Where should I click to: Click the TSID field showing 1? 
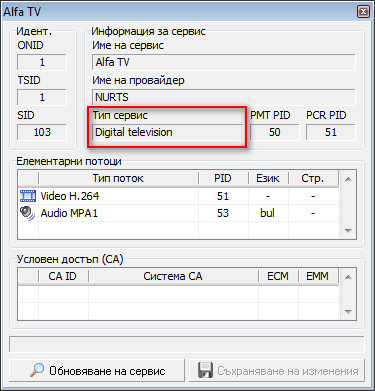[x=42, y=97]
